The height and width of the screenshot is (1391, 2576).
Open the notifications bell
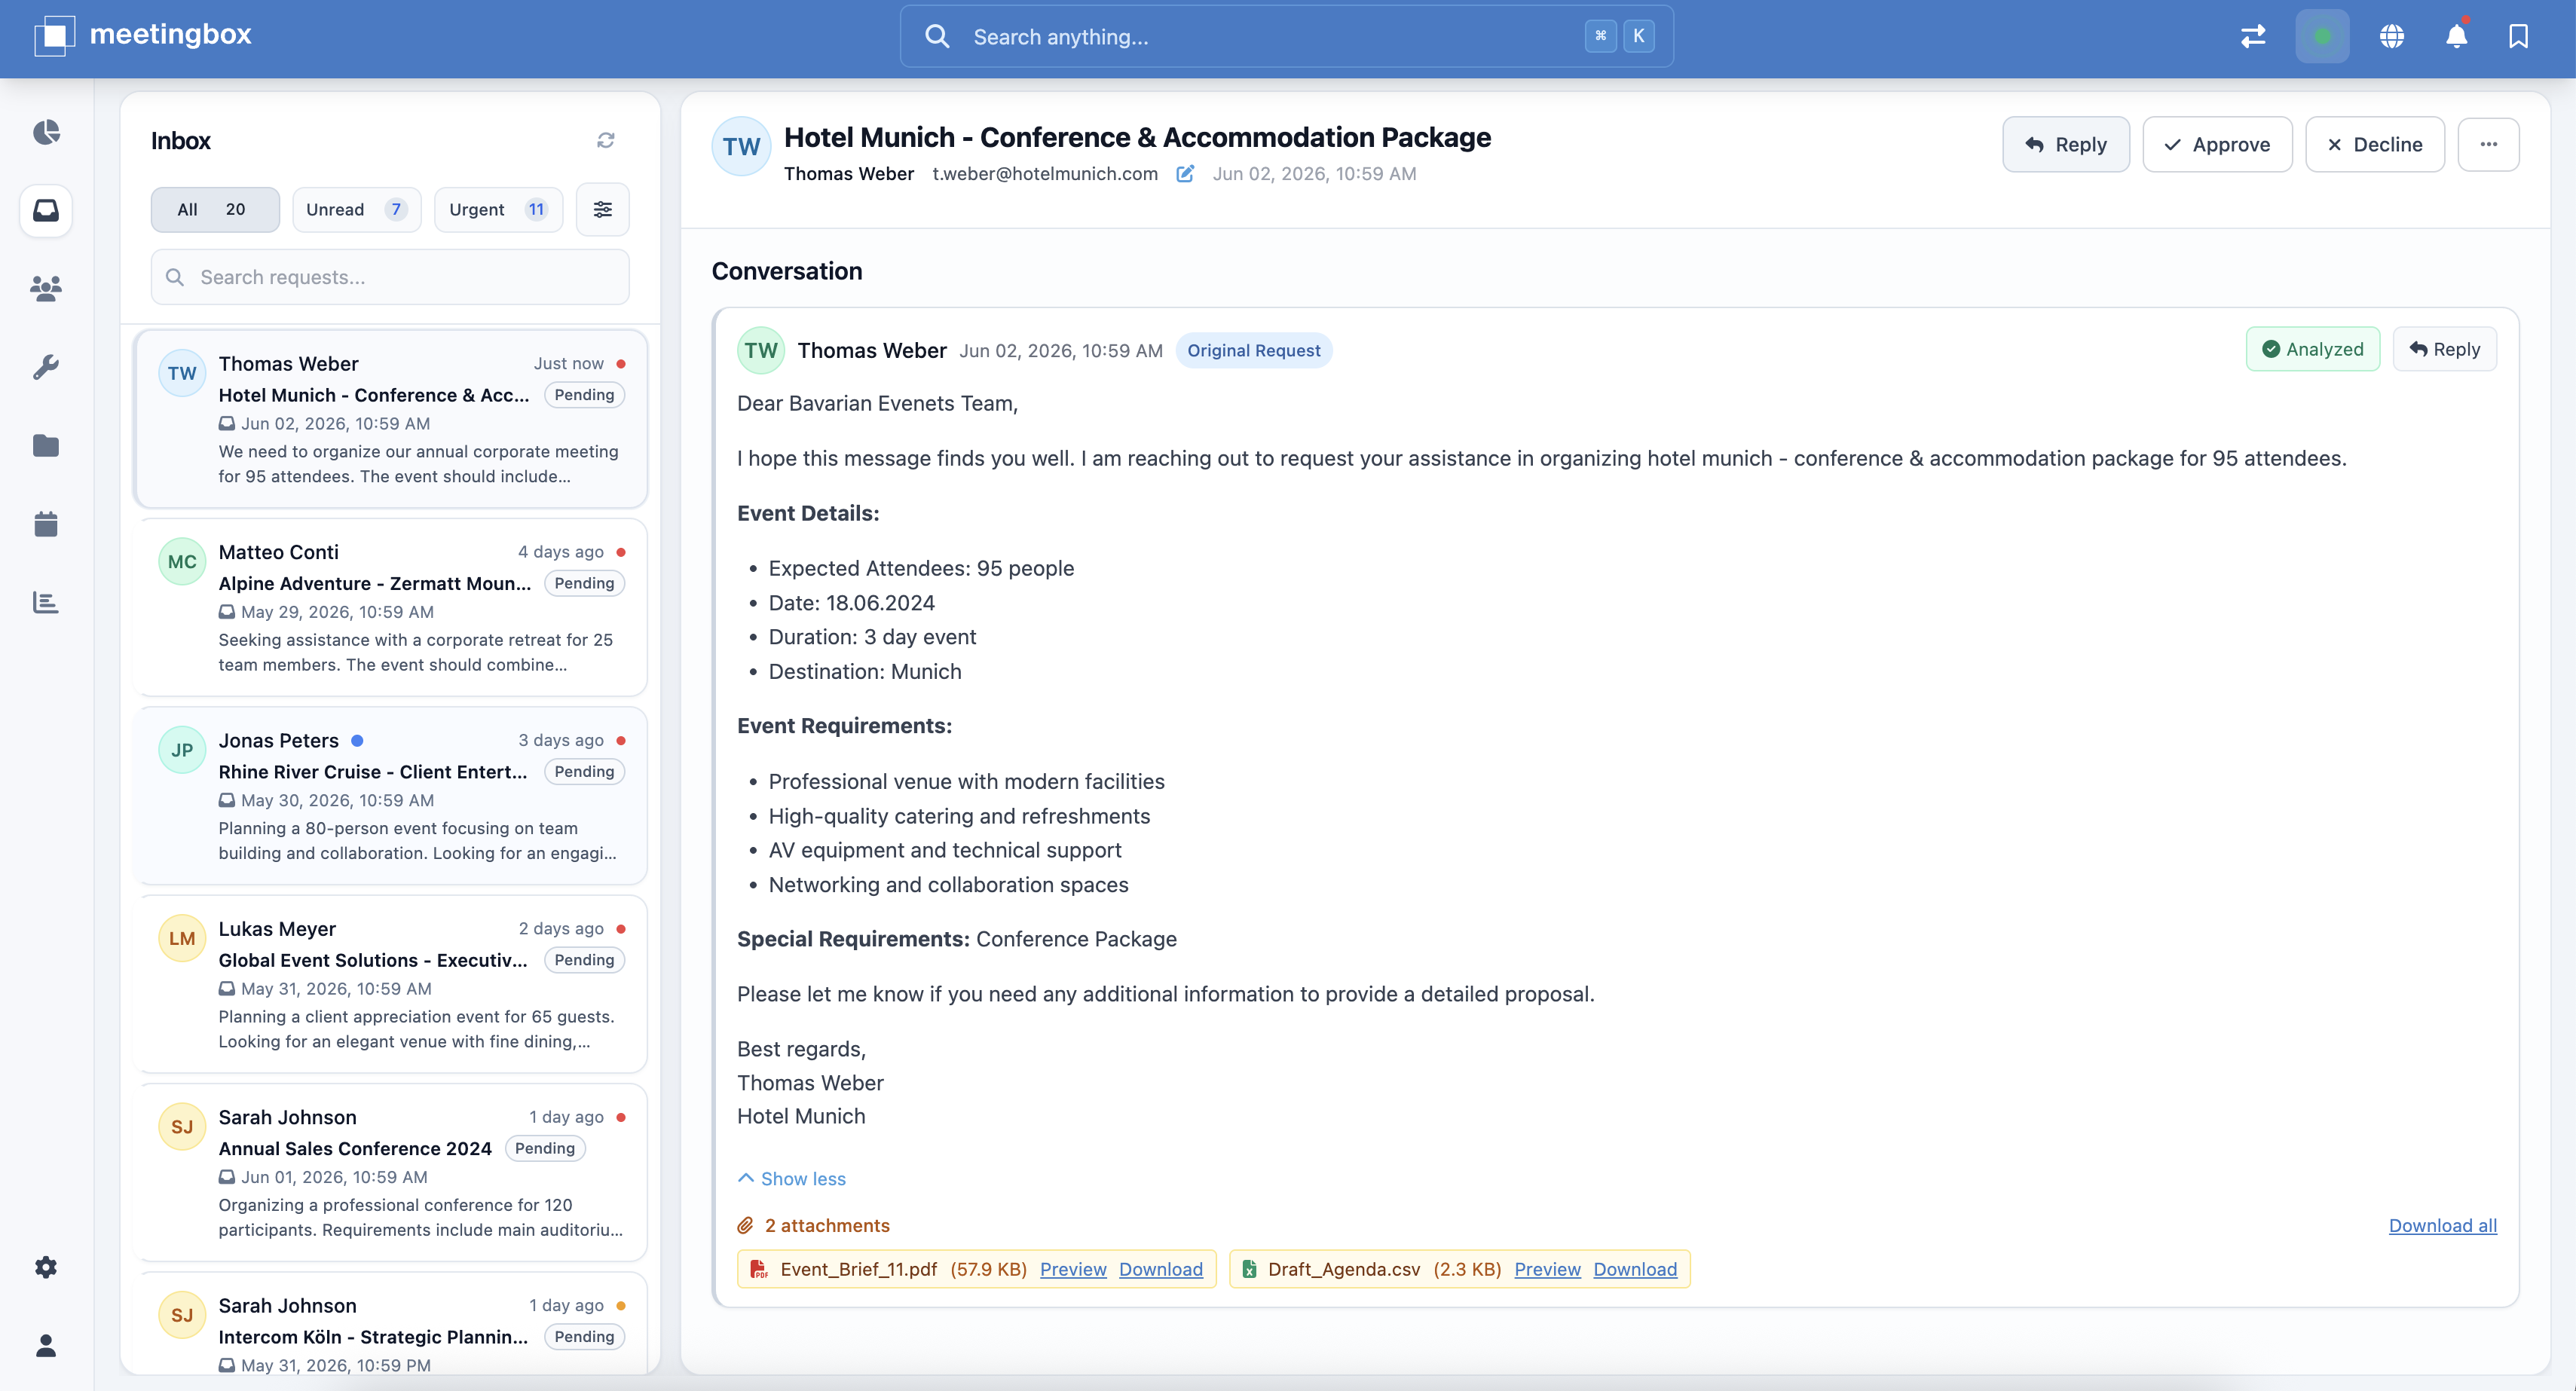2456,37
